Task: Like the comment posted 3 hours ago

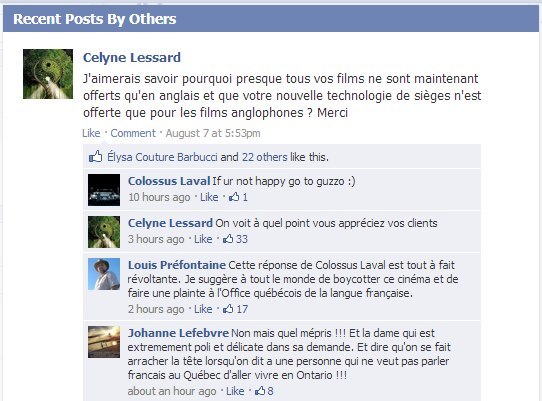Action: [203, 239]
